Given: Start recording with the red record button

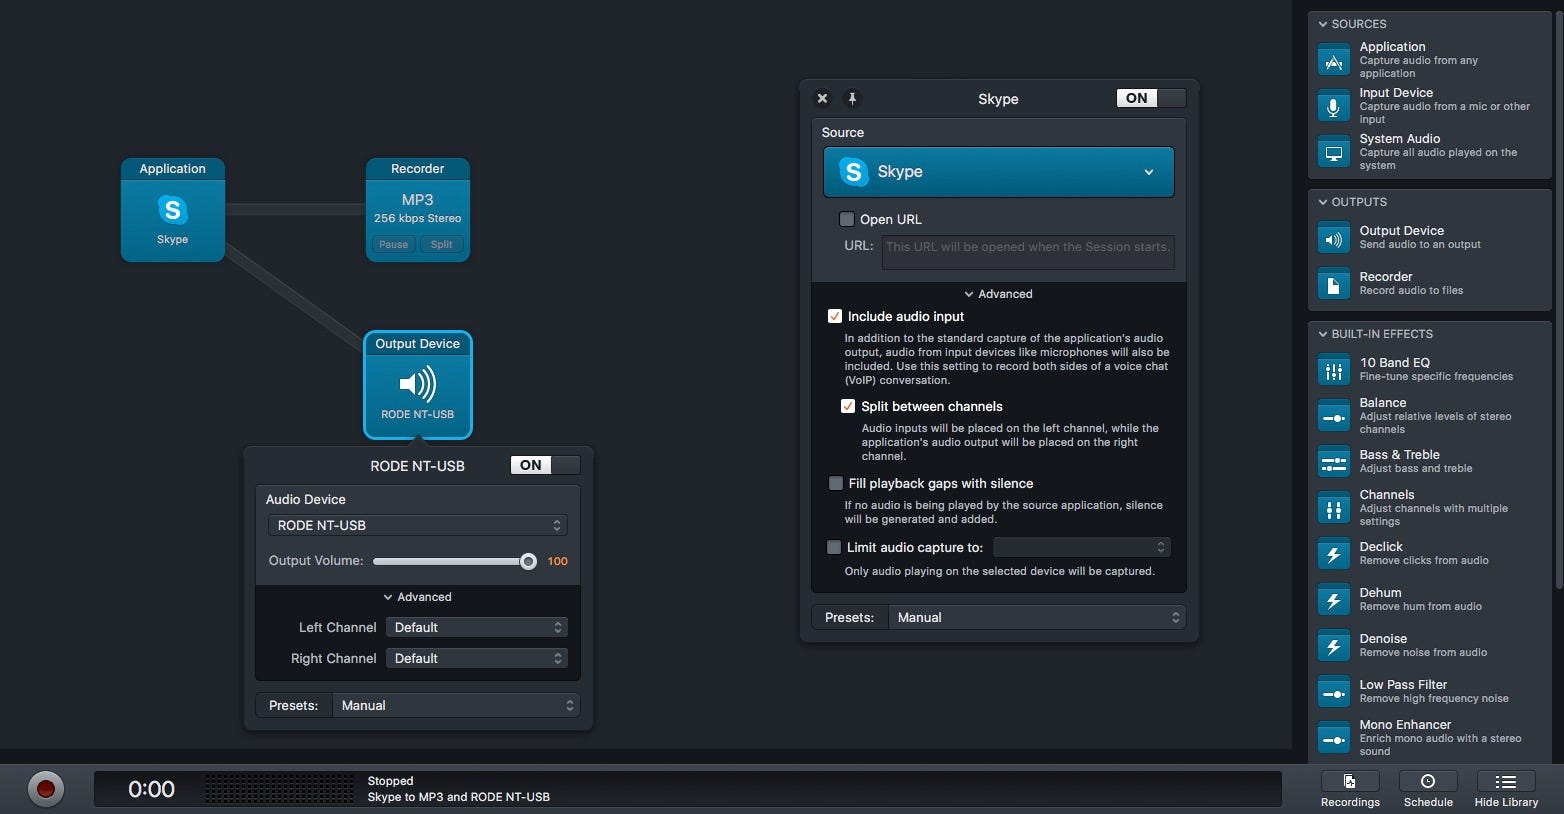Looking at the screenshot, I should coord(45,789).
